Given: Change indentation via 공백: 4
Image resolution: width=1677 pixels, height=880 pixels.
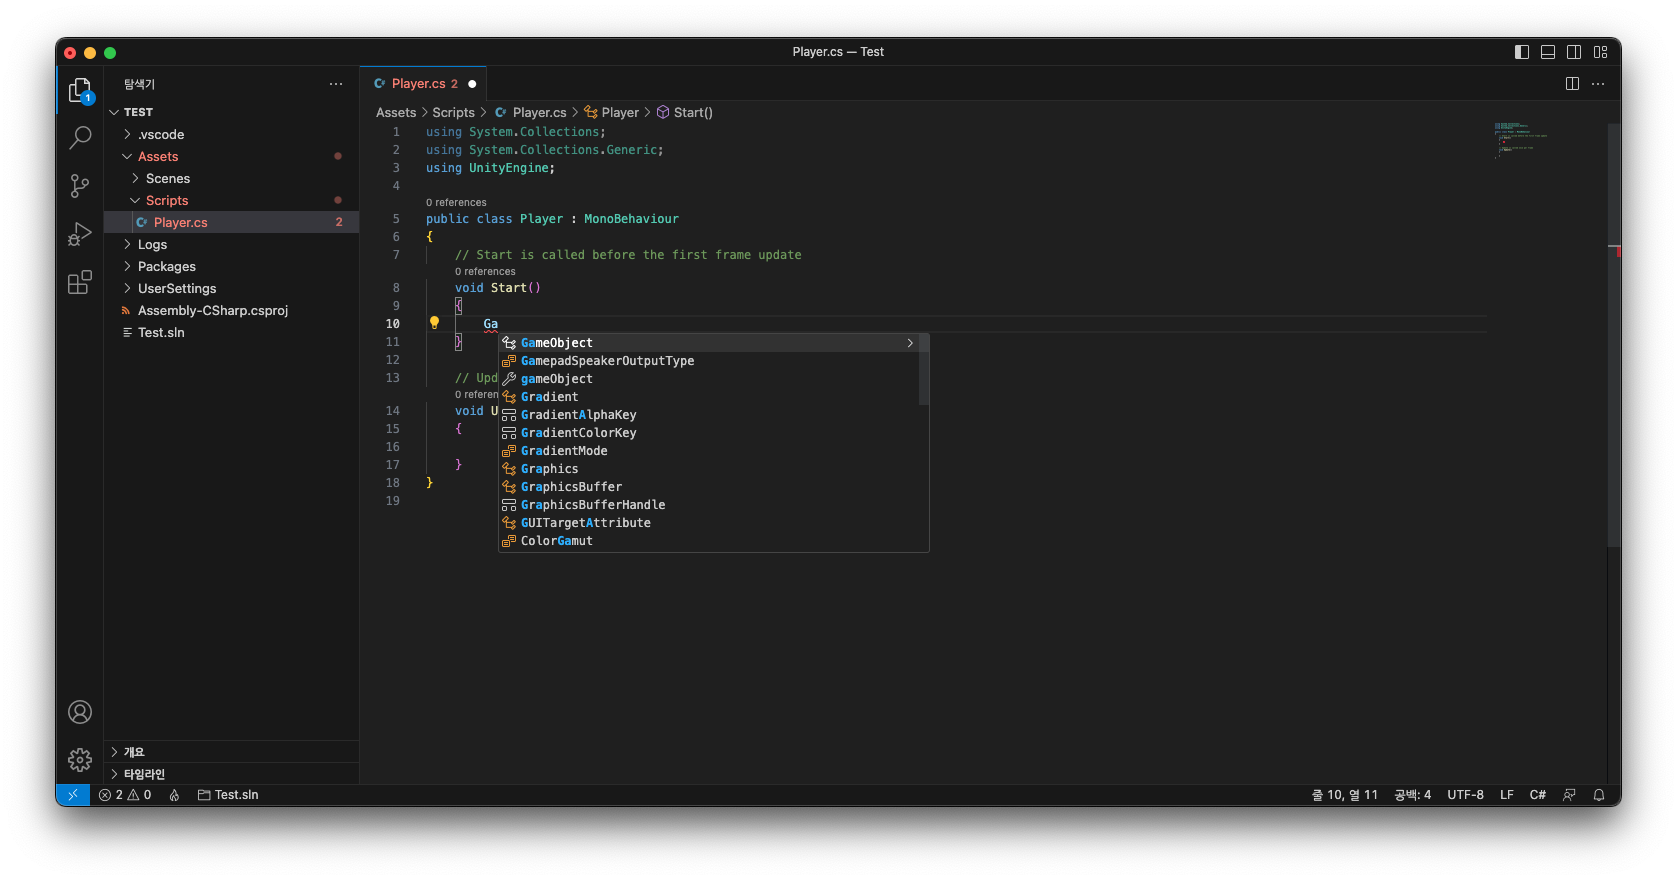Looking at the screenshot, I should click(x=1412, y=795).
